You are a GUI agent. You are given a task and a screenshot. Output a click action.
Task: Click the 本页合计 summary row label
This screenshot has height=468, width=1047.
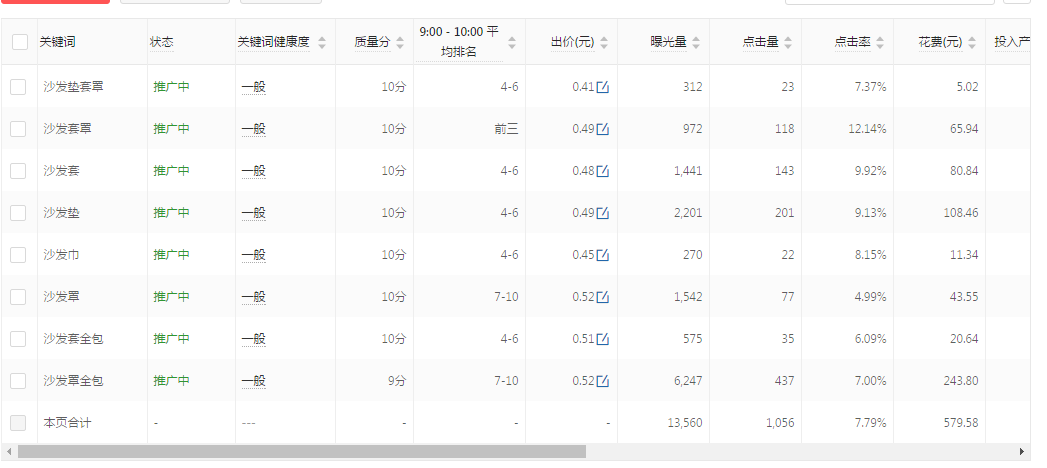[x=67, y=423]
